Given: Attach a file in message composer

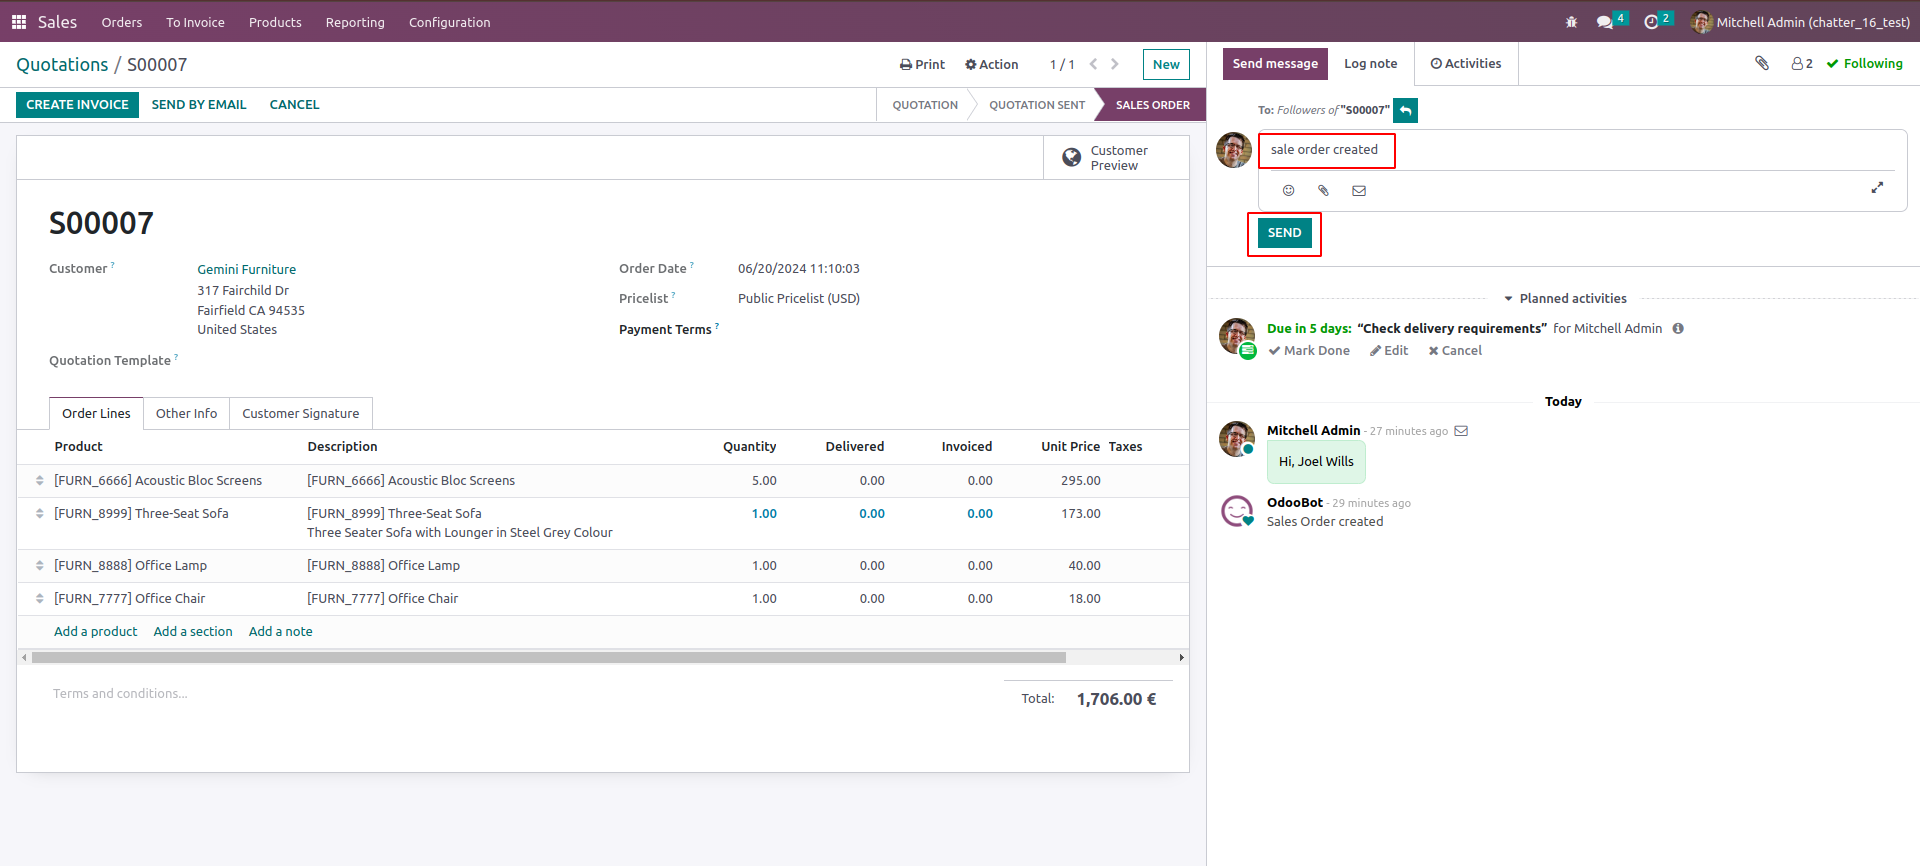Looking at the screenshot, I should click(x=1323, y=190).
